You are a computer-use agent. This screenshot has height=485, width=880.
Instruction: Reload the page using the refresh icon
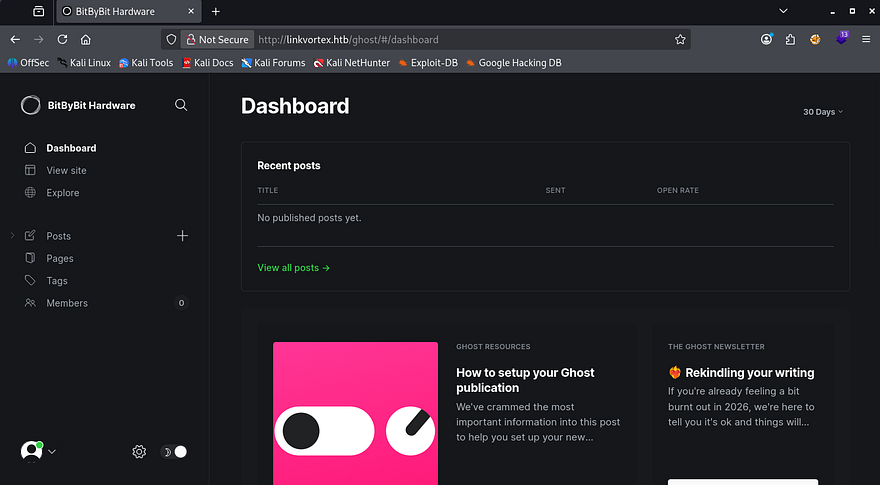click(x=62, y=40)
